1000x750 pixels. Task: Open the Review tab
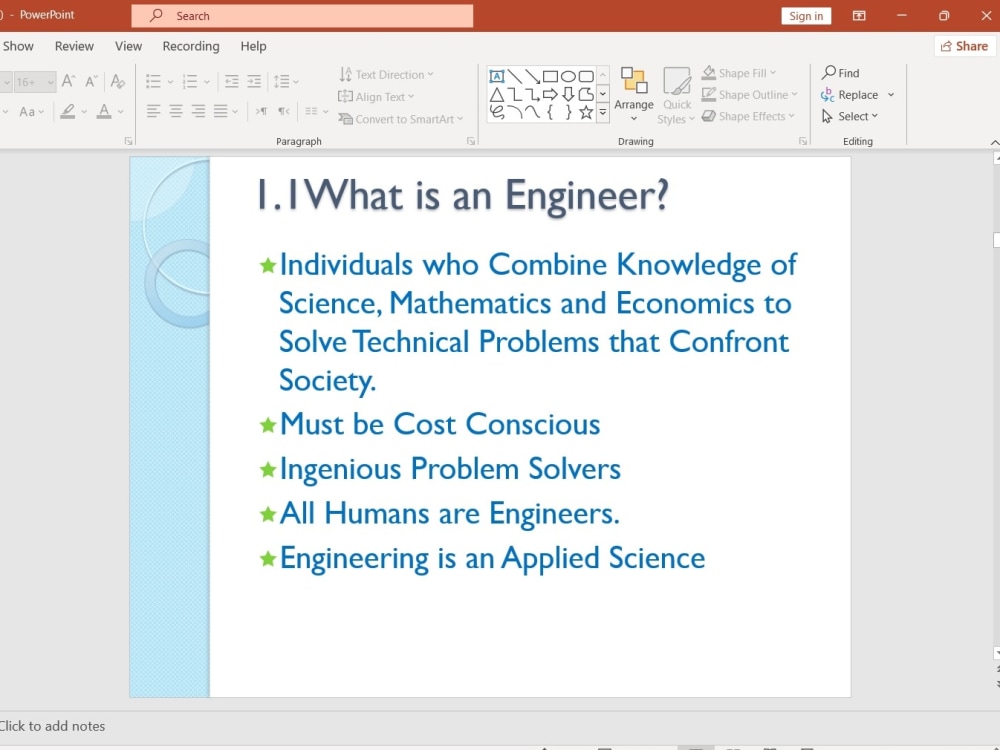click(74, 46)
